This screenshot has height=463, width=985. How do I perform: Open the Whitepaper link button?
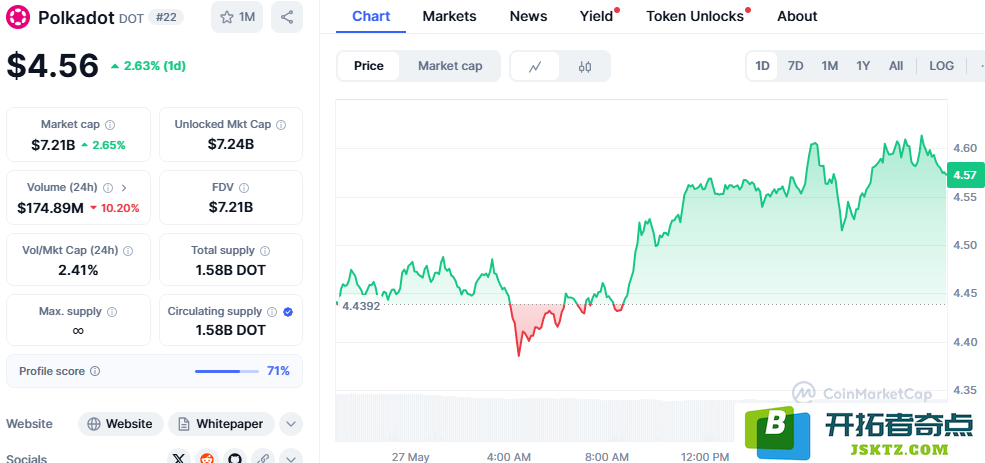pos(221,424)
